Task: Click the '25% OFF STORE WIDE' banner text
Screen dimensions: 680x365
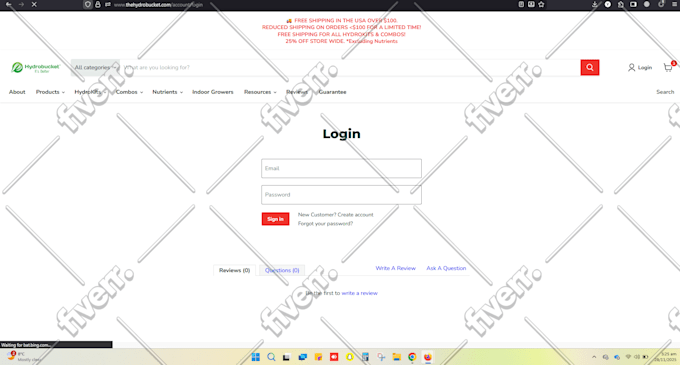Action: pos(315,41)
